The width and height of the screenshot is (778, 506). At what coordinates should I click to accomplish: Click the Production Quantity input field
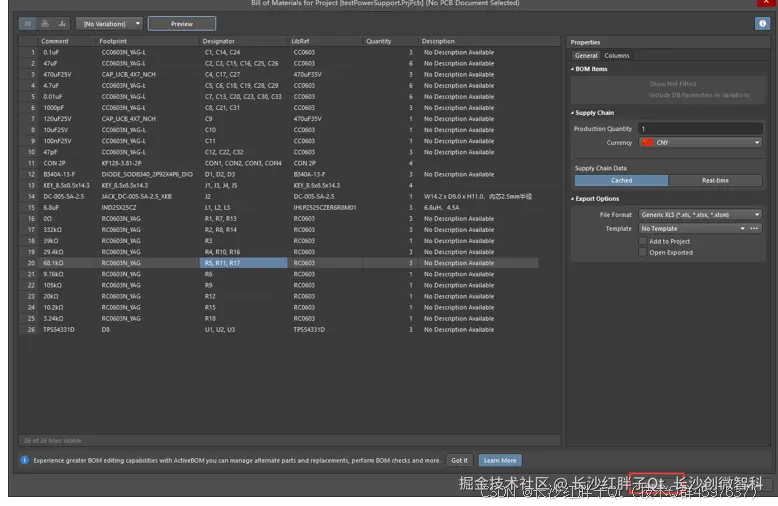[700, 128]
